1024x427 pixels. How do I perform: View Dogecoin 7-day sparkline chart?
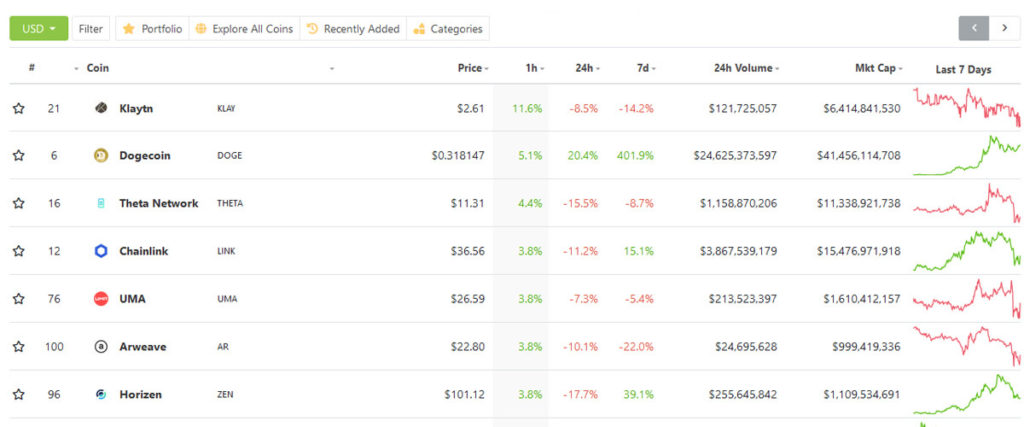(967, 155)
